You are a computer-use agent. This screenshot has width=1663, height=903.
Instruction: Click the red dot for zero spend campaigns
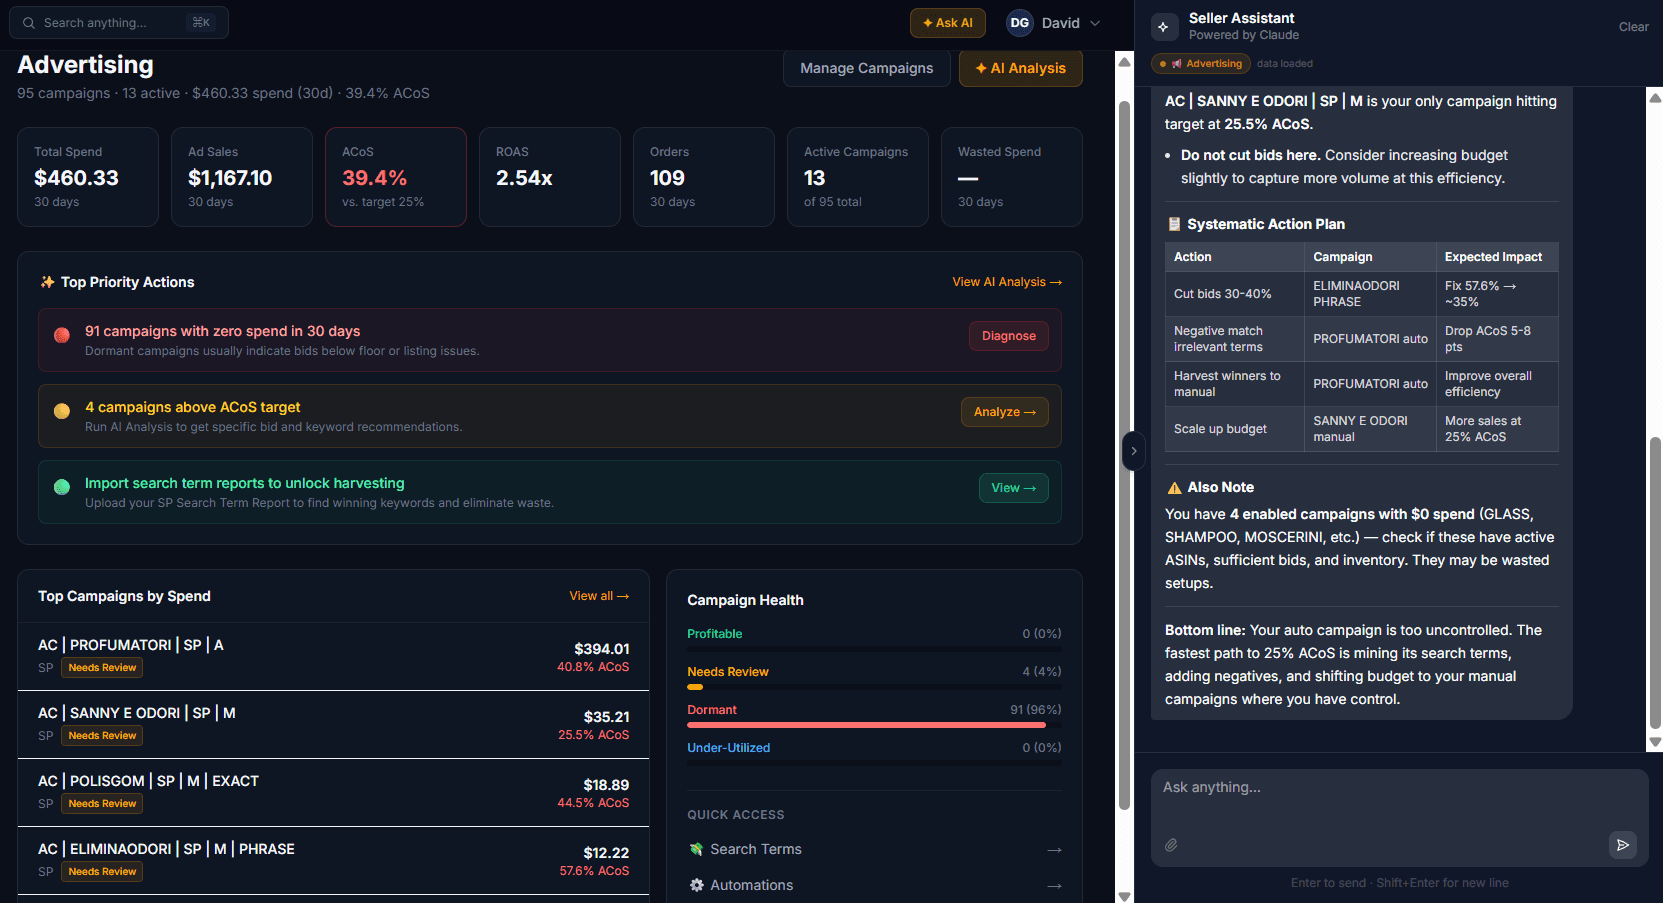(62, 335)
